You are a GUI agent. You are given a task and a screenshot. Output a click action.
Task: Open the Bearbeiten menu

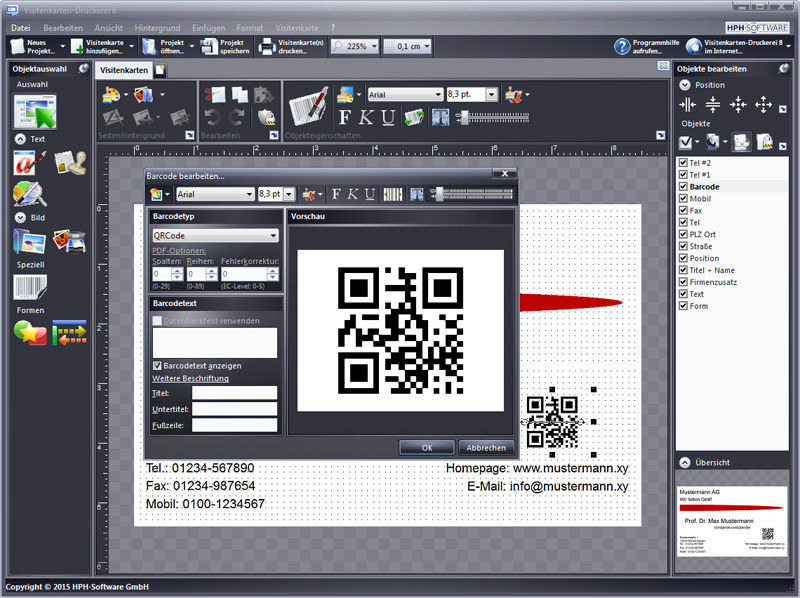pyautogui.click(x=63, y=28)
